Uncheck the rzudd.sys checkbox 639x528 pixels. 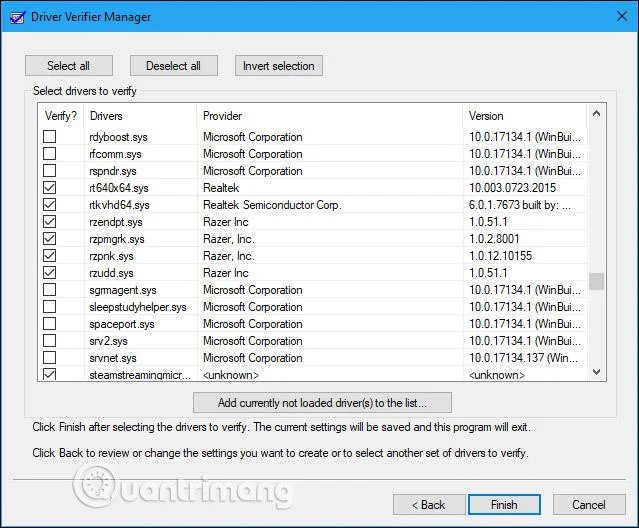[50, 273]
